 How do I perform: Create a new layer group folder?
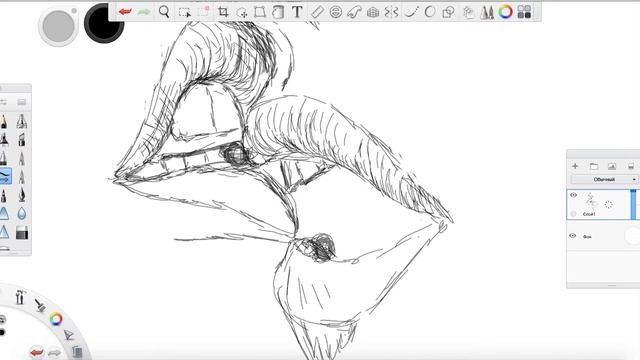pyautogui.click(x=594, y=166)
